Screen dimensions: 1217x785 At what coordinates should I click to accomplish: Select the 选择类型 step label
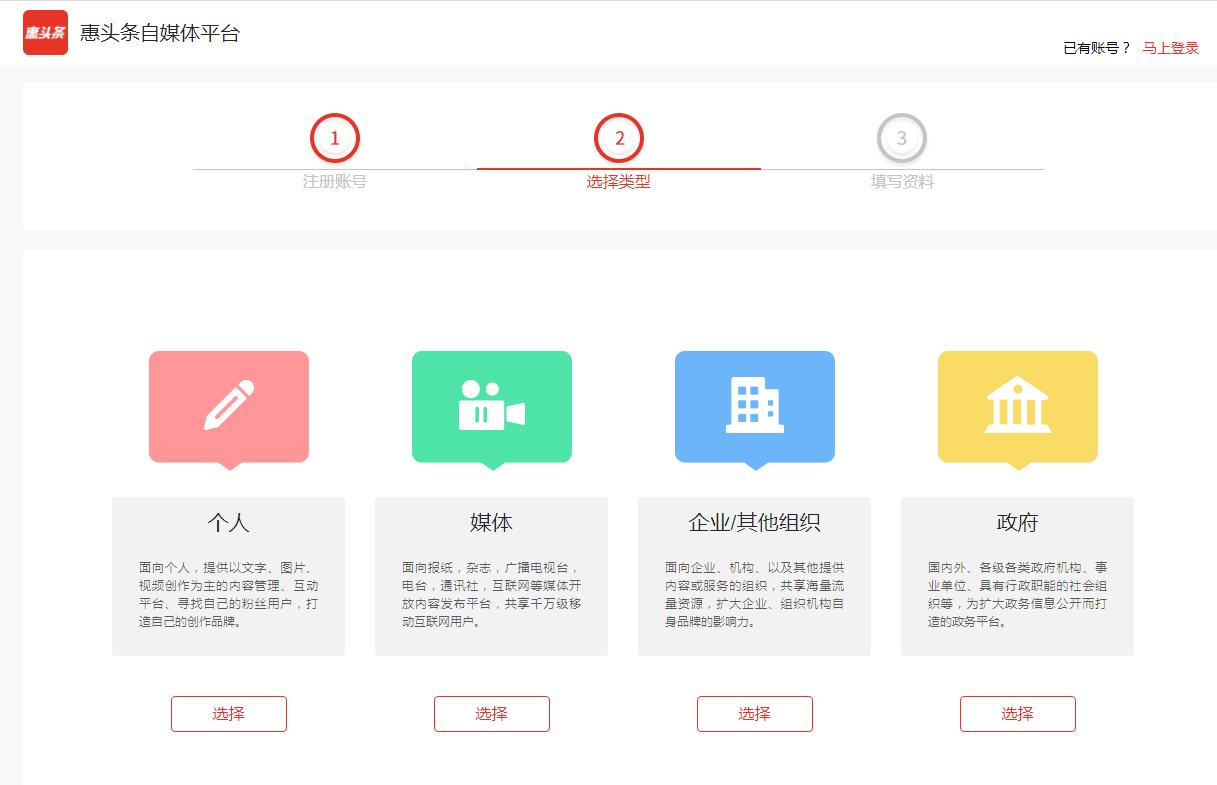click(x=620, y=183)
